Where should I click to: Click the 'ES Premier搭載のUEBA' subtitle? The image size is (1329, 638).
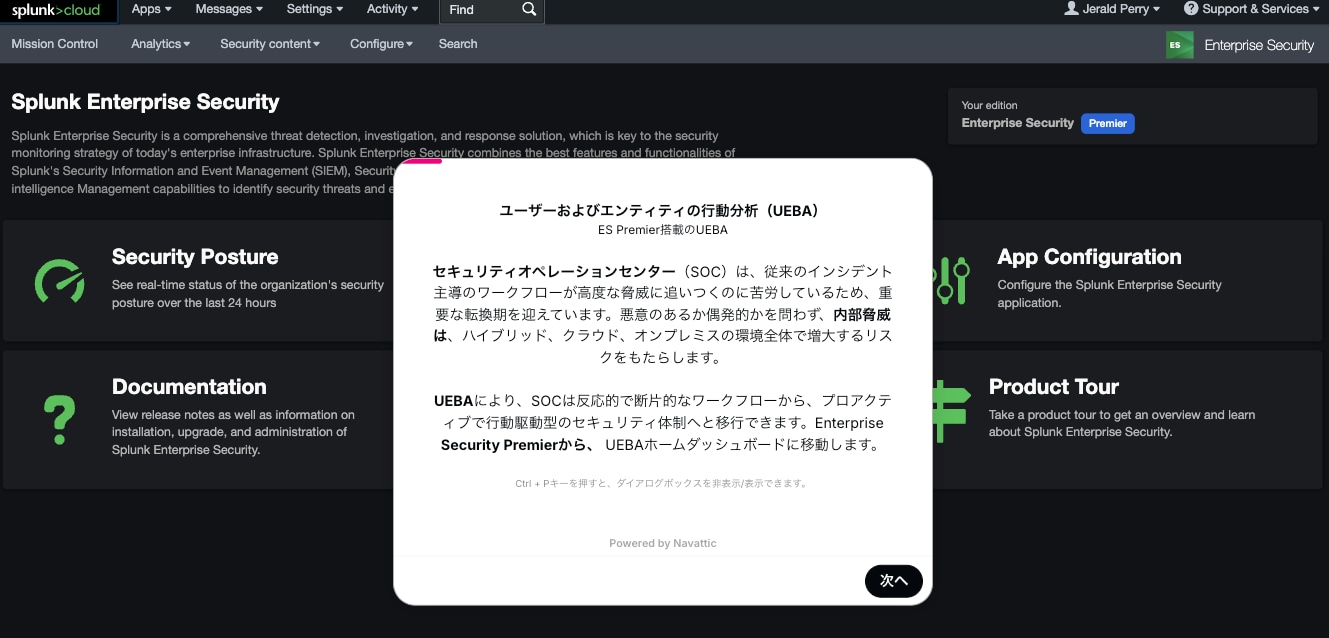point(663,230)
